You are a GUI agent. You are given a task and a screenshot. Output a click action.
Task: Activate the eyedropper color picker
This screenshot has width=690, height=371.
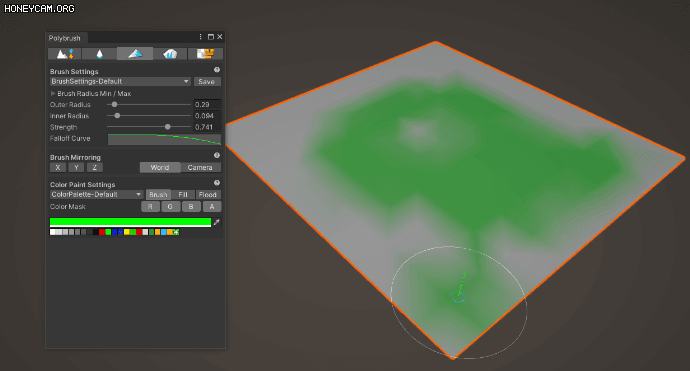click(x=217, y=222)
